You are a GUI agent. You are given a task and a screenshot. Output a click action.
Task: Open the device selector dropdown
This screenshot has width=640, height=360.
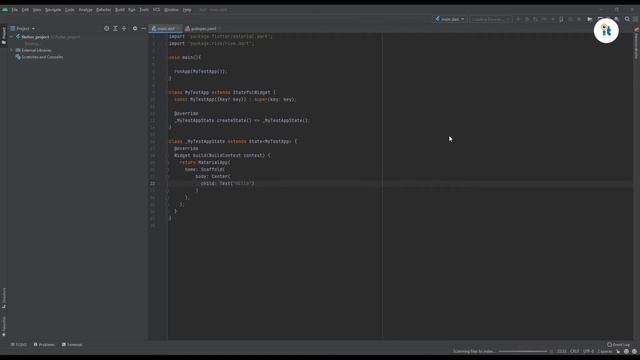point(491,19)
